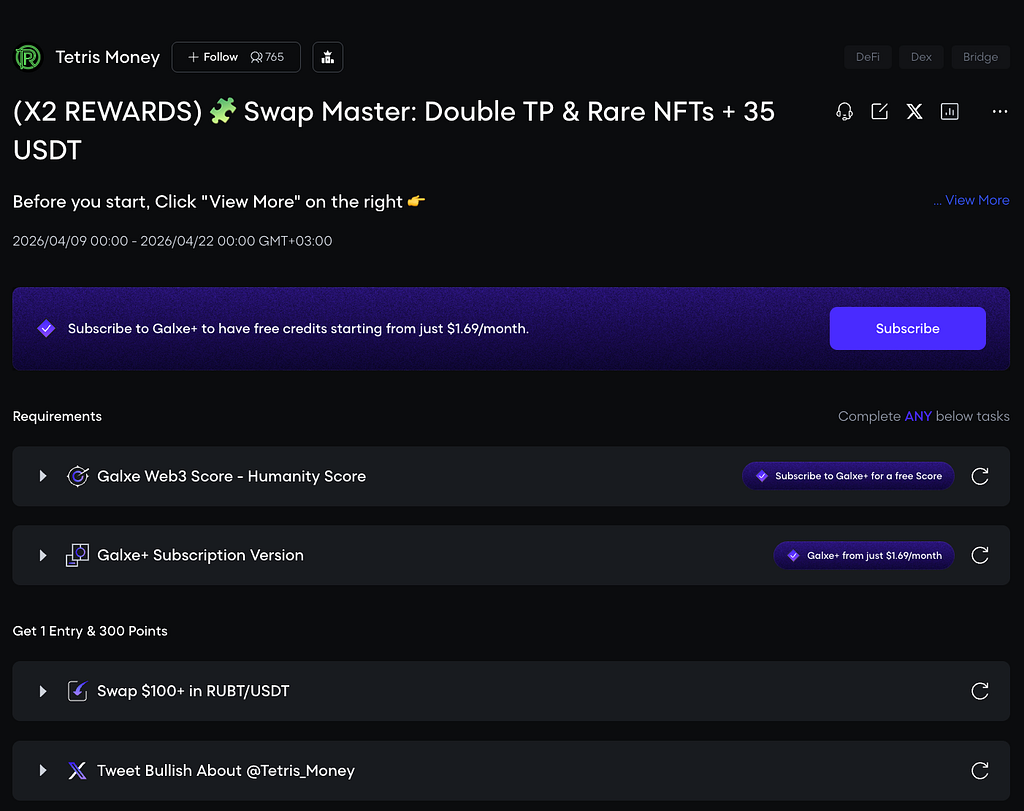Refresh the Galxe+ Subscription Version task
The height and width of the screenshot is (811, 1024).
980,556
